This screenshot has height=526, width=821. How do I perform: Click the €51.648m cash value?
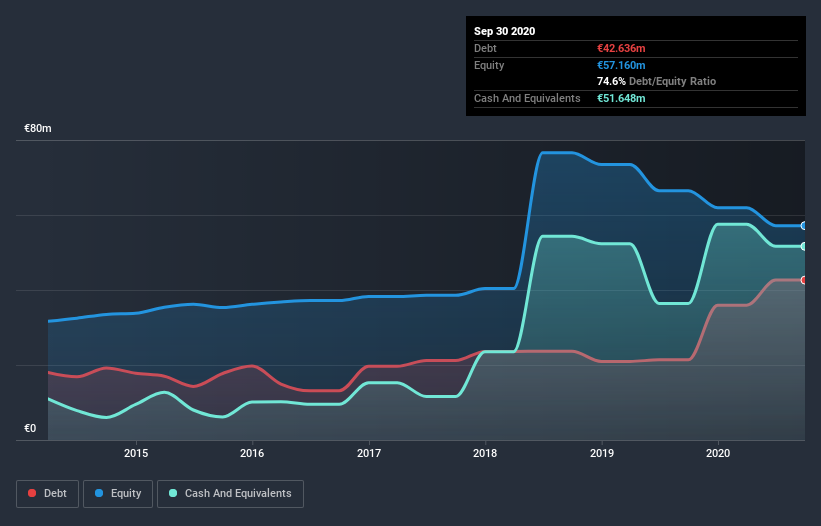point(621,98)
